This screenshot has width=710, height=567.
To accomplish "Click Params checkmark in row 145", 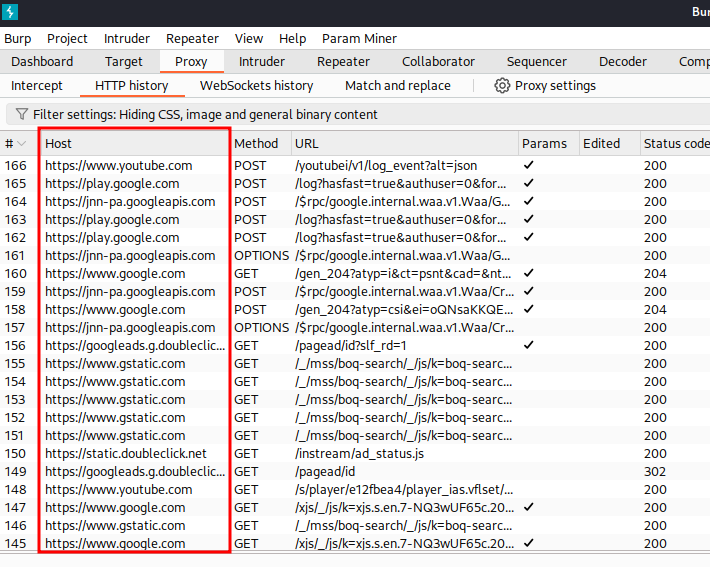I will (x=528, y=543).
